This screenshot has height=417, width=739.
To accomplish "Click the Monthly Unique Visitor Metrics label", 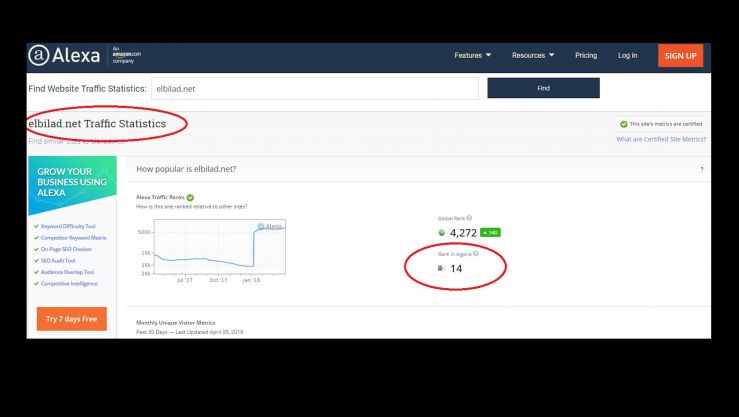I will 175,323.
